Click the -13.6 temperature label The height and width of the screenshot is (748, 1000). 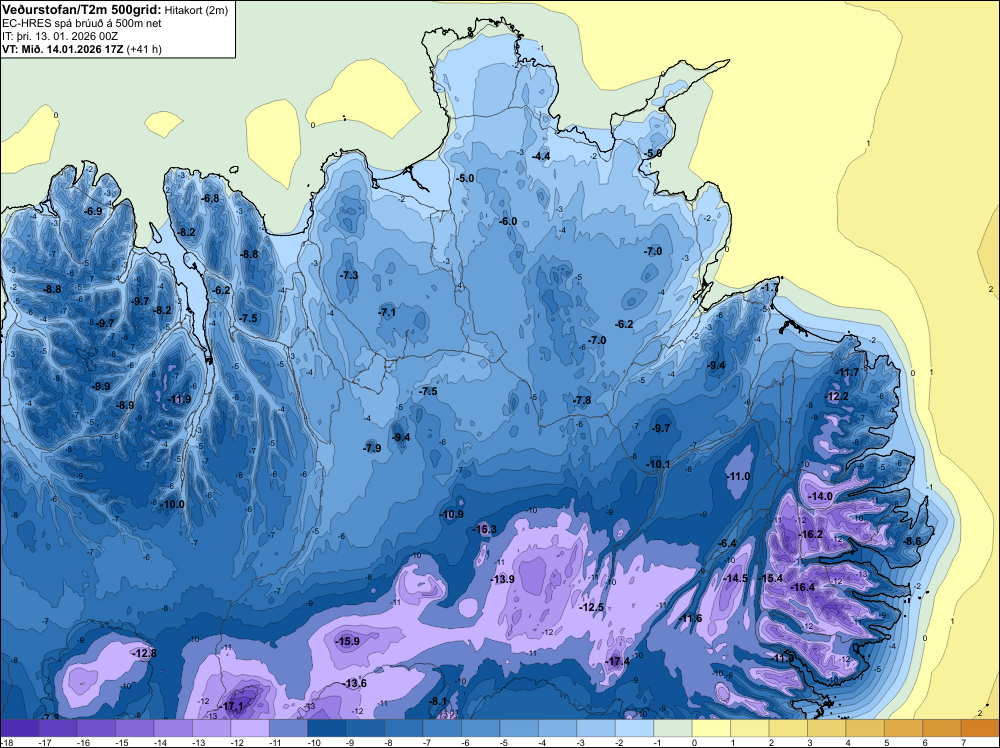[x=355, y=684]
